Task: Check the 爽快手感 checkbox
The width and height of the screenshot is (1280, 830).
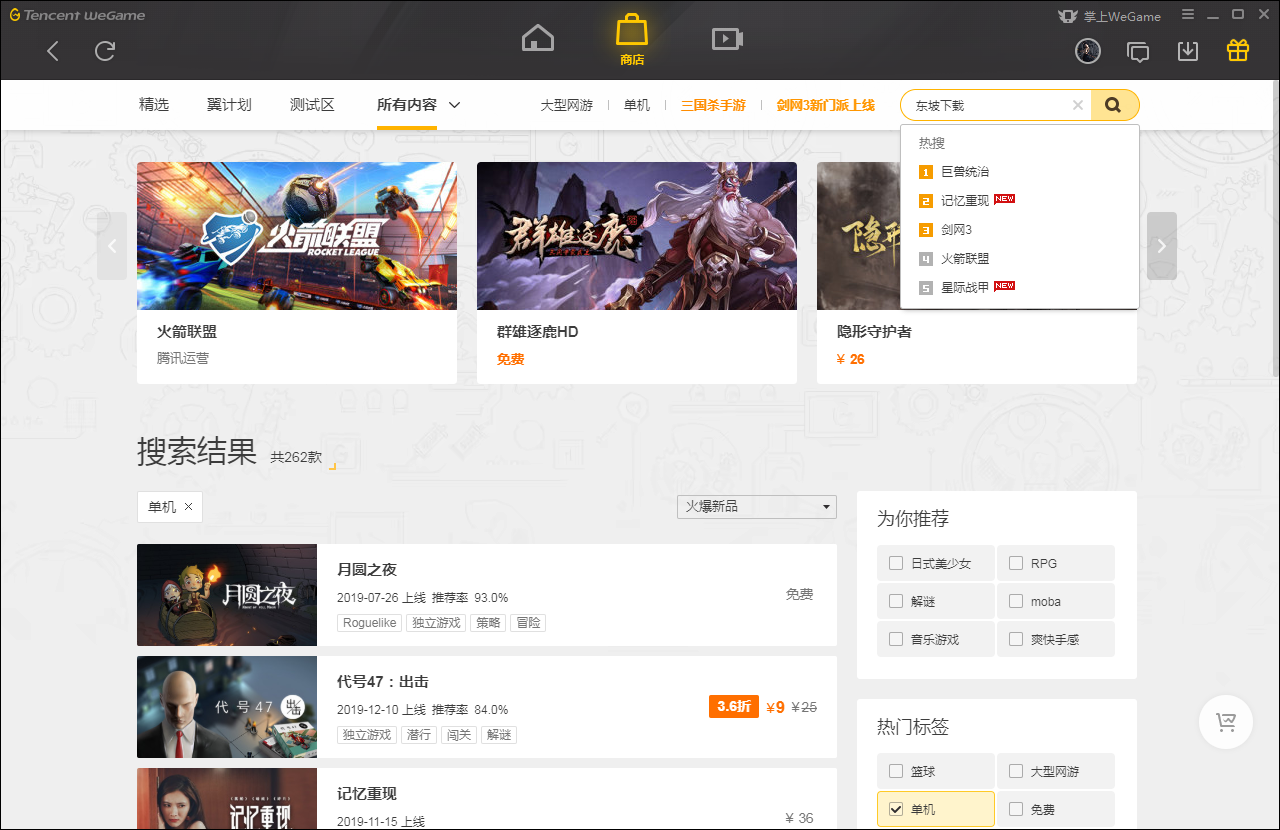Action: click(1016, 639)
